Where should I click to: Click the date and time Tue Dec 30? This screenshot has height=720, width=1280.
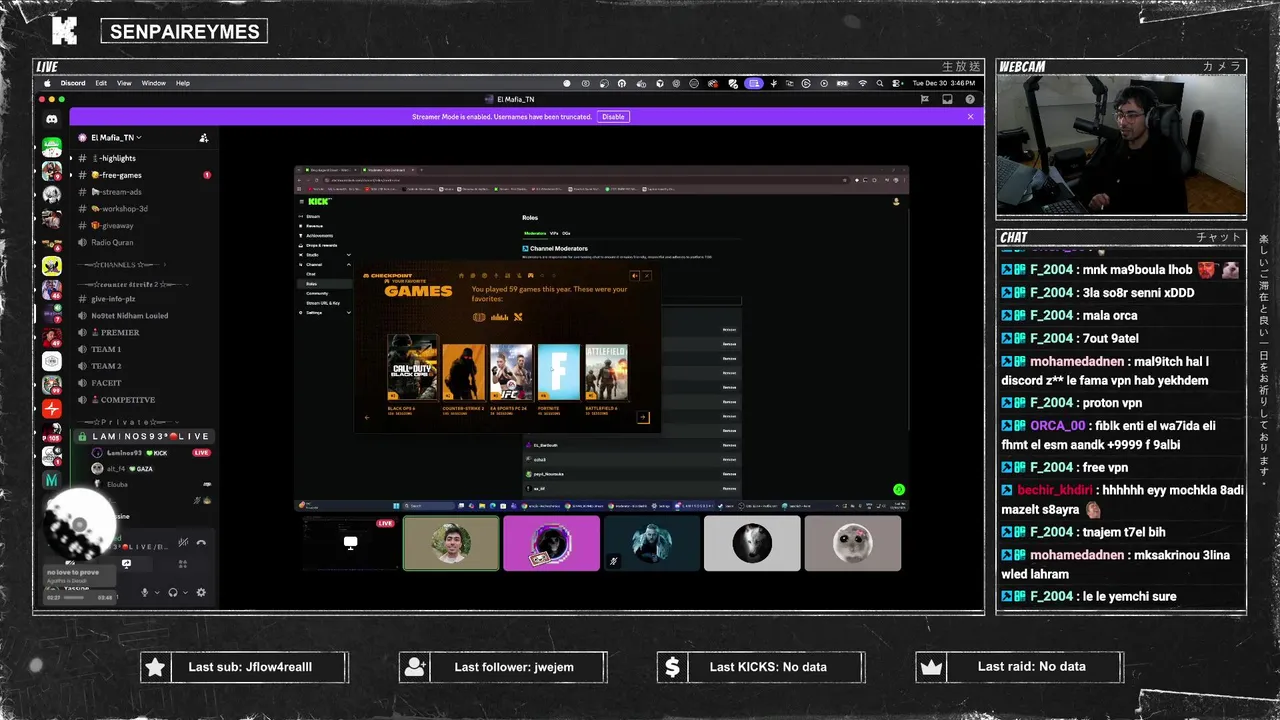click(x=943, y=83)
